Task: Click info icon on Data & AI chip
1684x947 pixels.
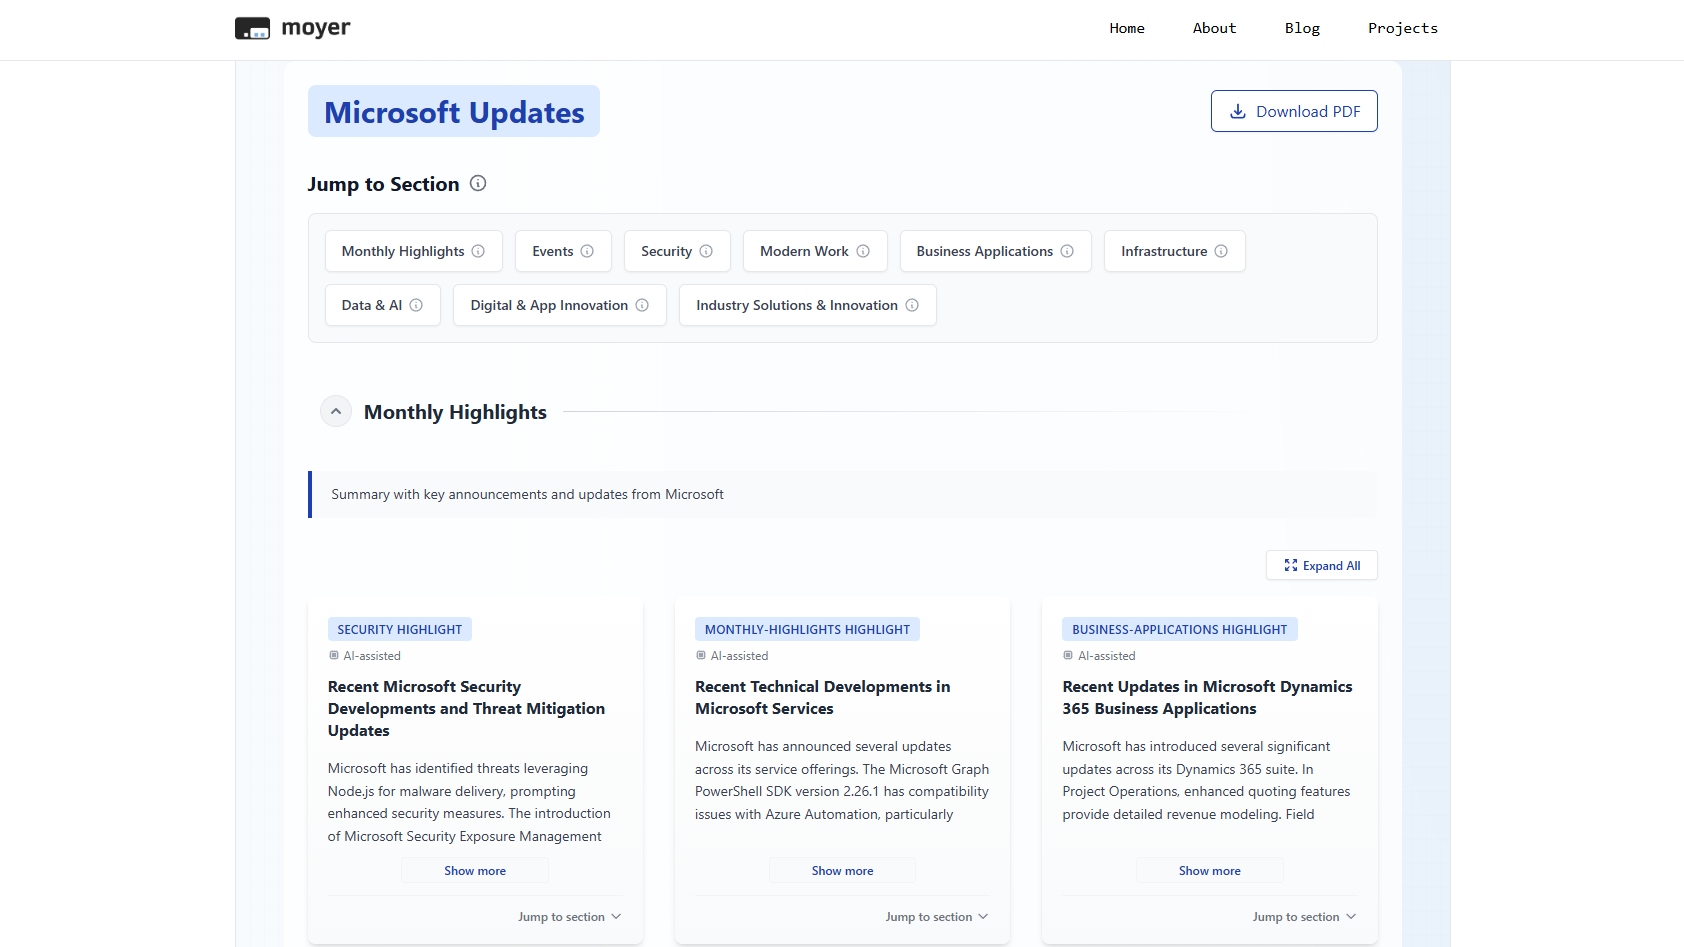Action: tap(416, 305)
